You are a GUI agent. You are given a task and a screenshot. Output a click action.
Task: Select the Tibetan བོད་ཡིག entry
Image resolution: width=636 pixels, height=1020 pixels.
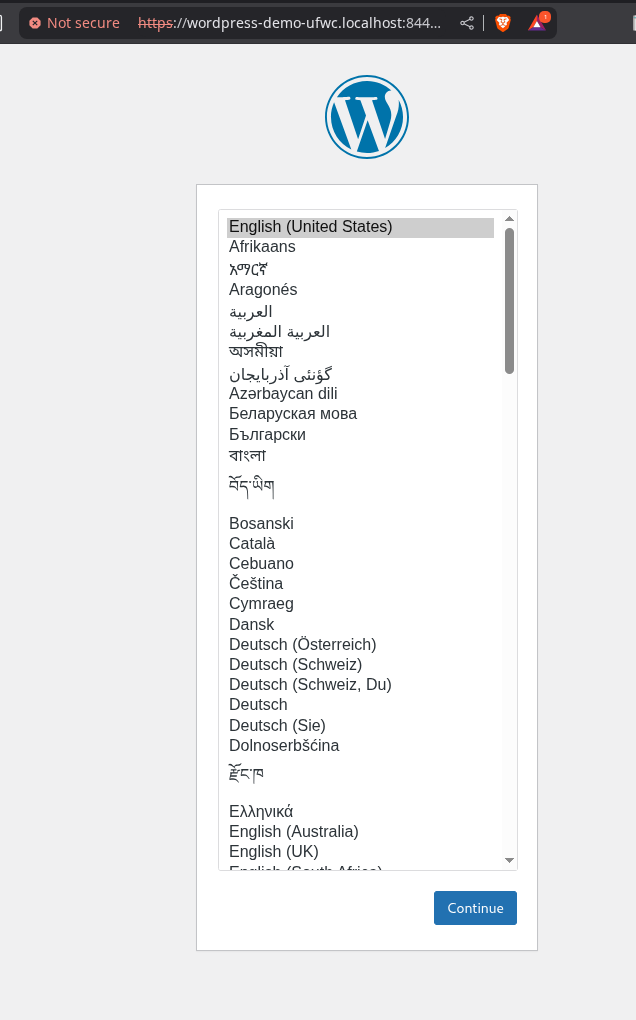(x=360, y=488)
